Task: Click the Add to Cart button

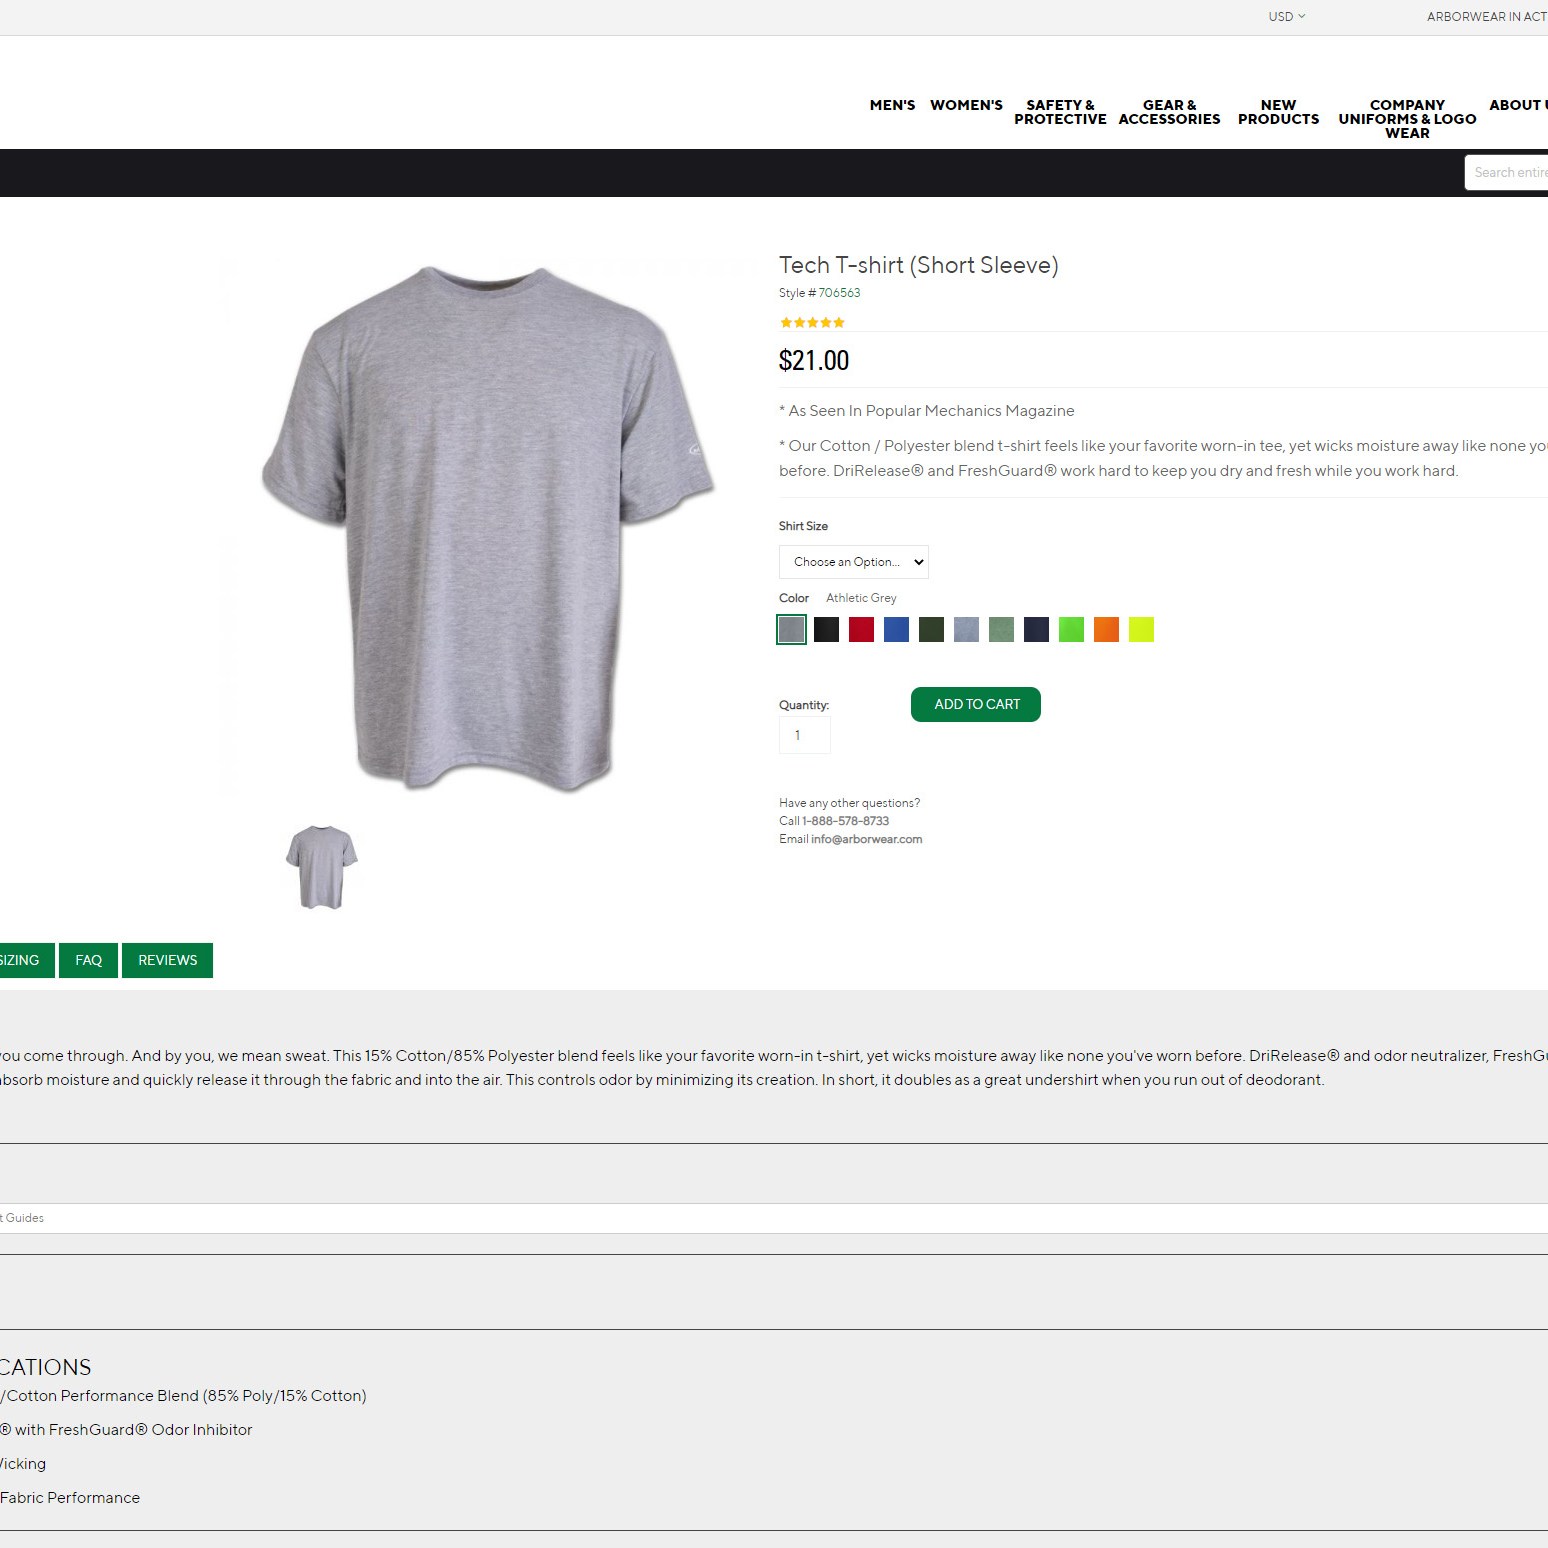Action: pos(975,704)
